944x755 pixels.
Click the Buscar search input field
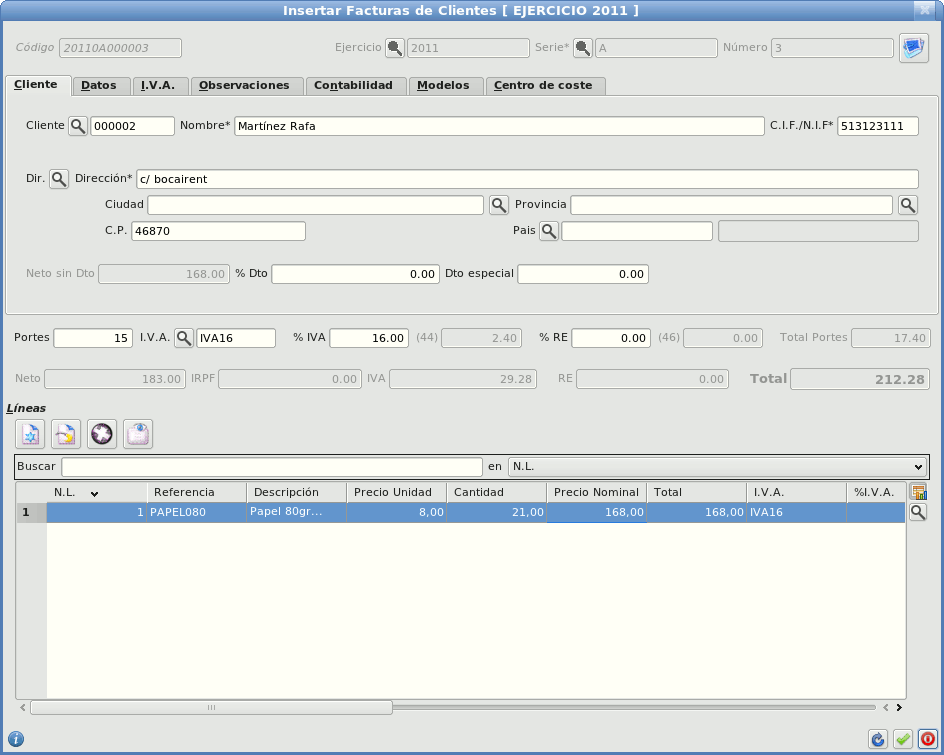point(272,467)
